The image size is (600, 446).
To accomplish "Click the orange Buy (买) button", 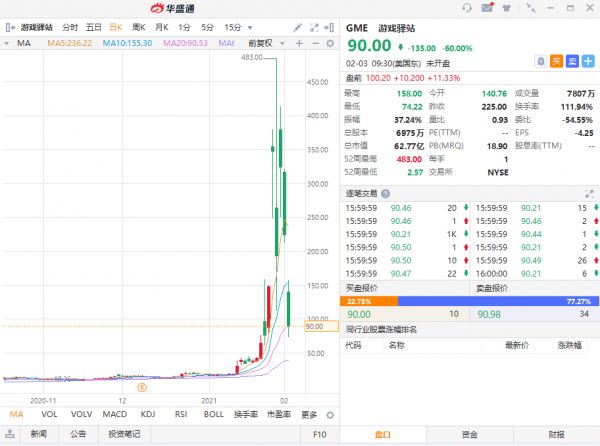I will [x=556, y=61].
